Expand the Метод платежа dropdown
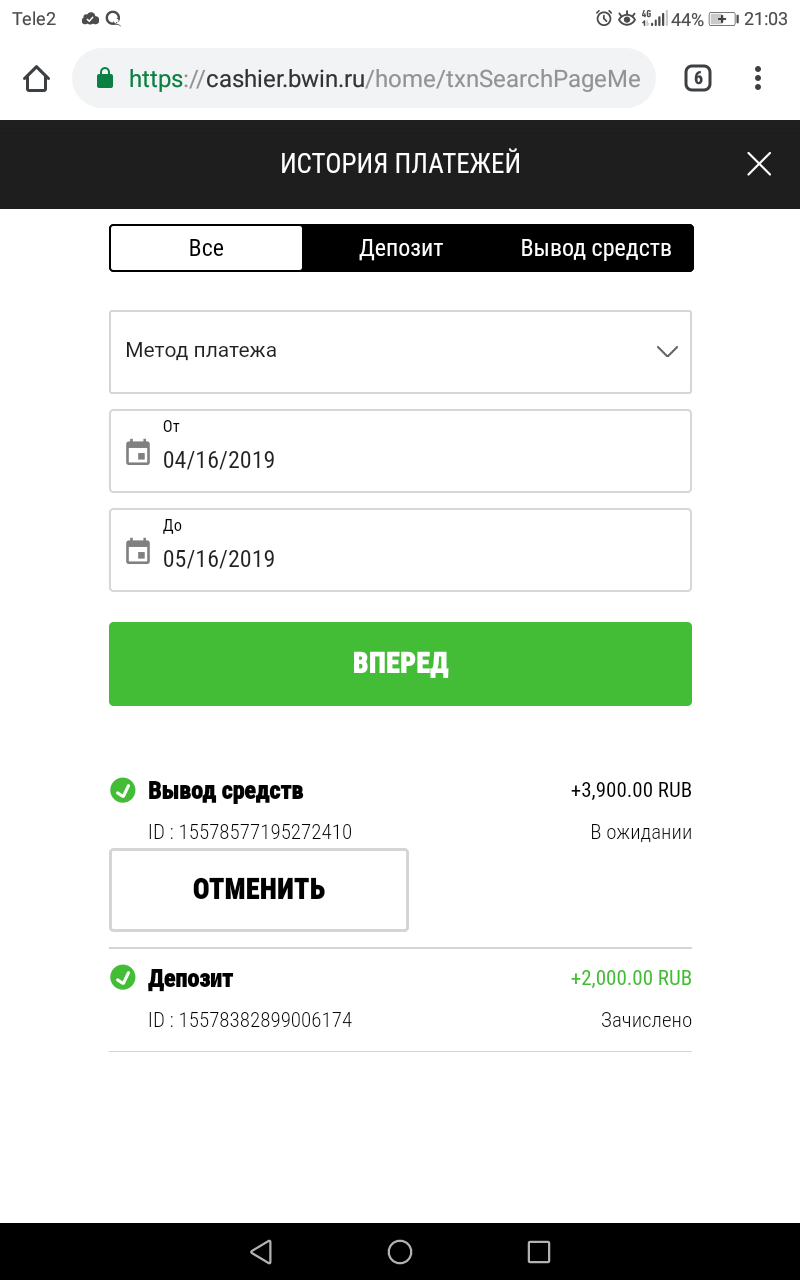The image size is (800, 1280). click(400, 352)
